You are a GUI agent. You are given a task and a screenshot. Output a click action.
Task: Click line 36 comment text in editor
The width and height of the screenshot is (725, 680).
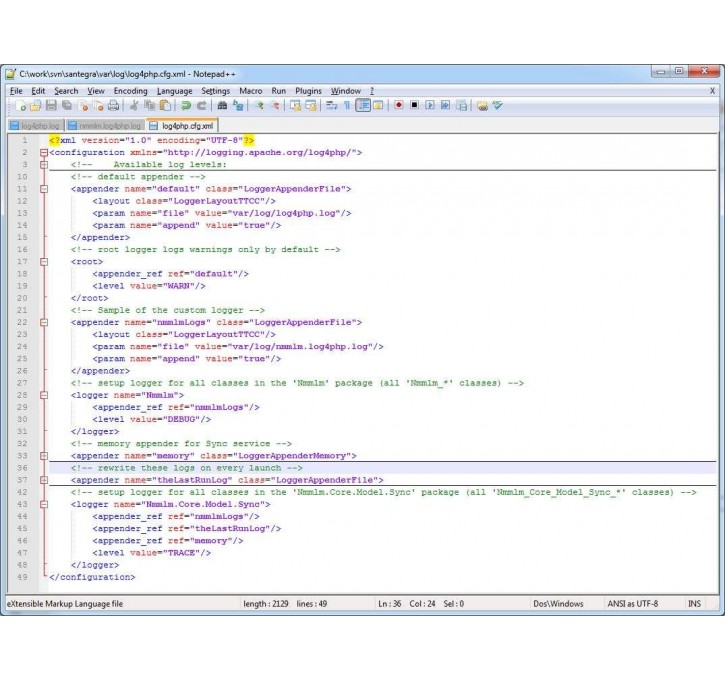pos(185,467)
